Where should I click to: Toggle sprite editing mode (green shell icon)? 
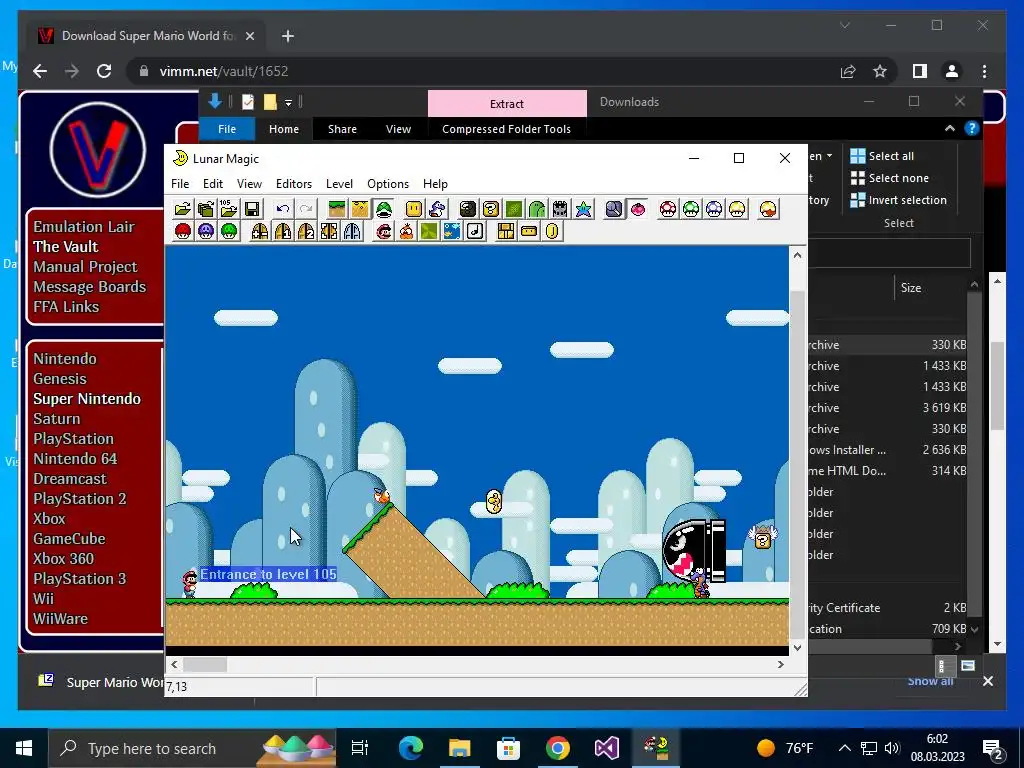[x=383, y=209]
